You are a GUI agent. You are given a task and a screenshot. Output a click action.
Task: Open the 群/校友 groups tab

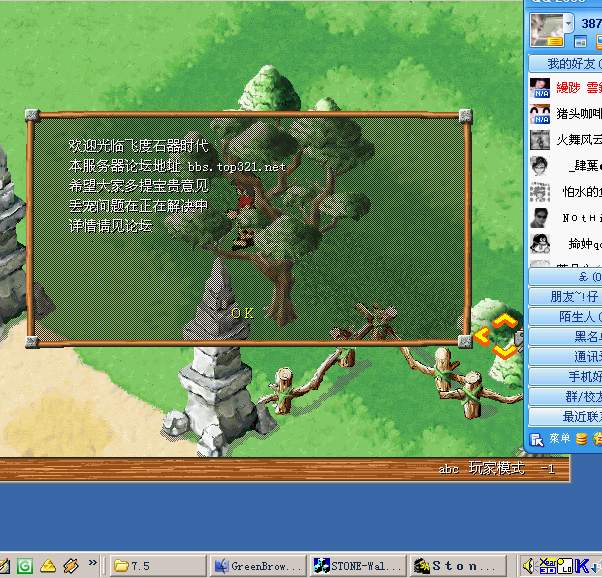pos(565,397)
